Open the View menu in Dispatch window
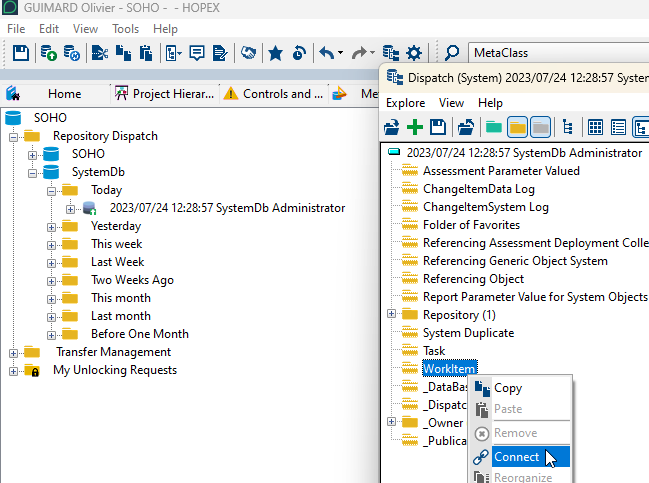 (451, 103)
